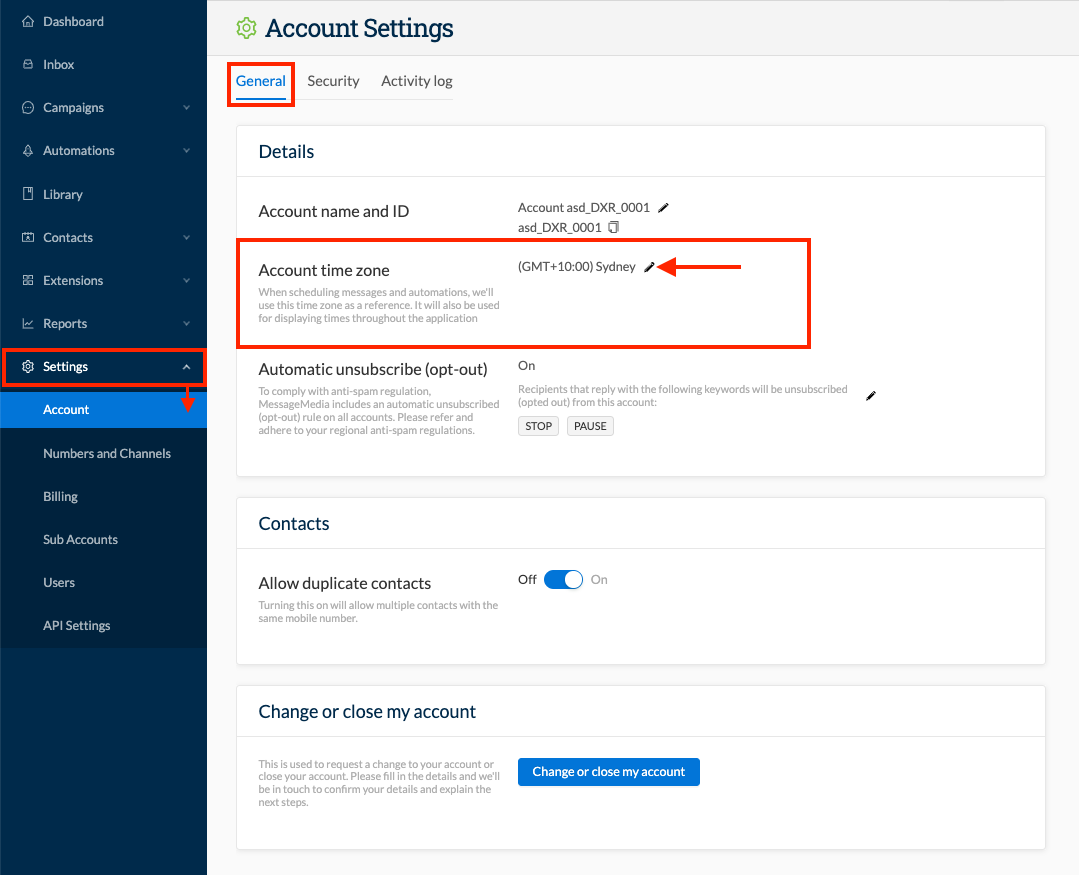Switch to the Security tab
The width and height of the screenshot is (1079, 875).
tap(333, 81)
